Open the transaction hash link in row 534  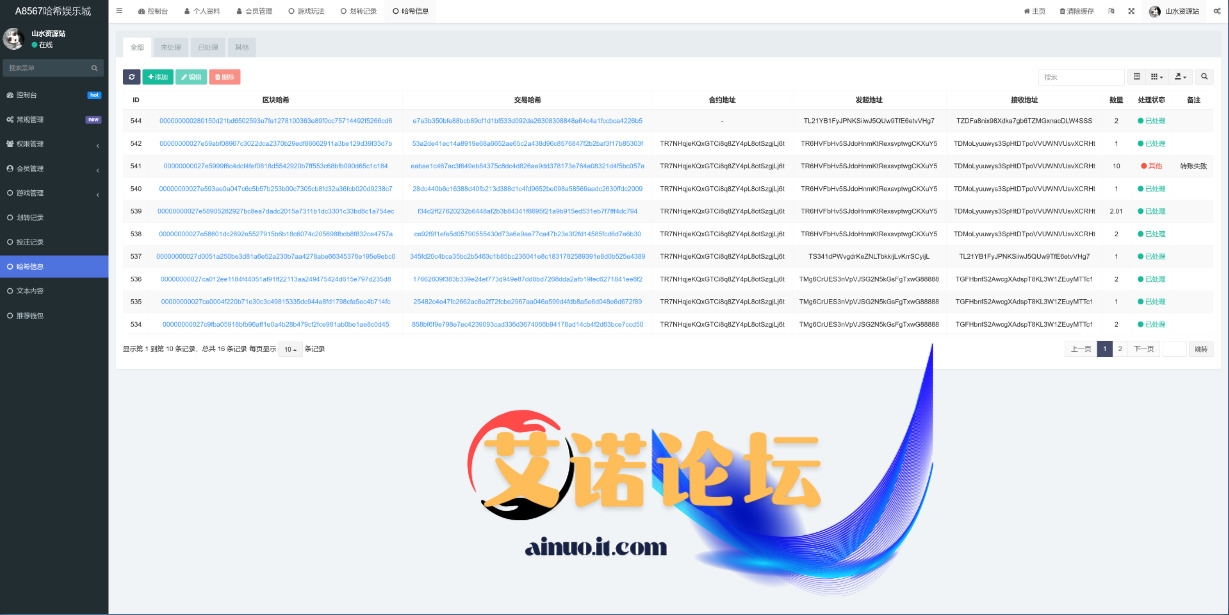point(528,324)
